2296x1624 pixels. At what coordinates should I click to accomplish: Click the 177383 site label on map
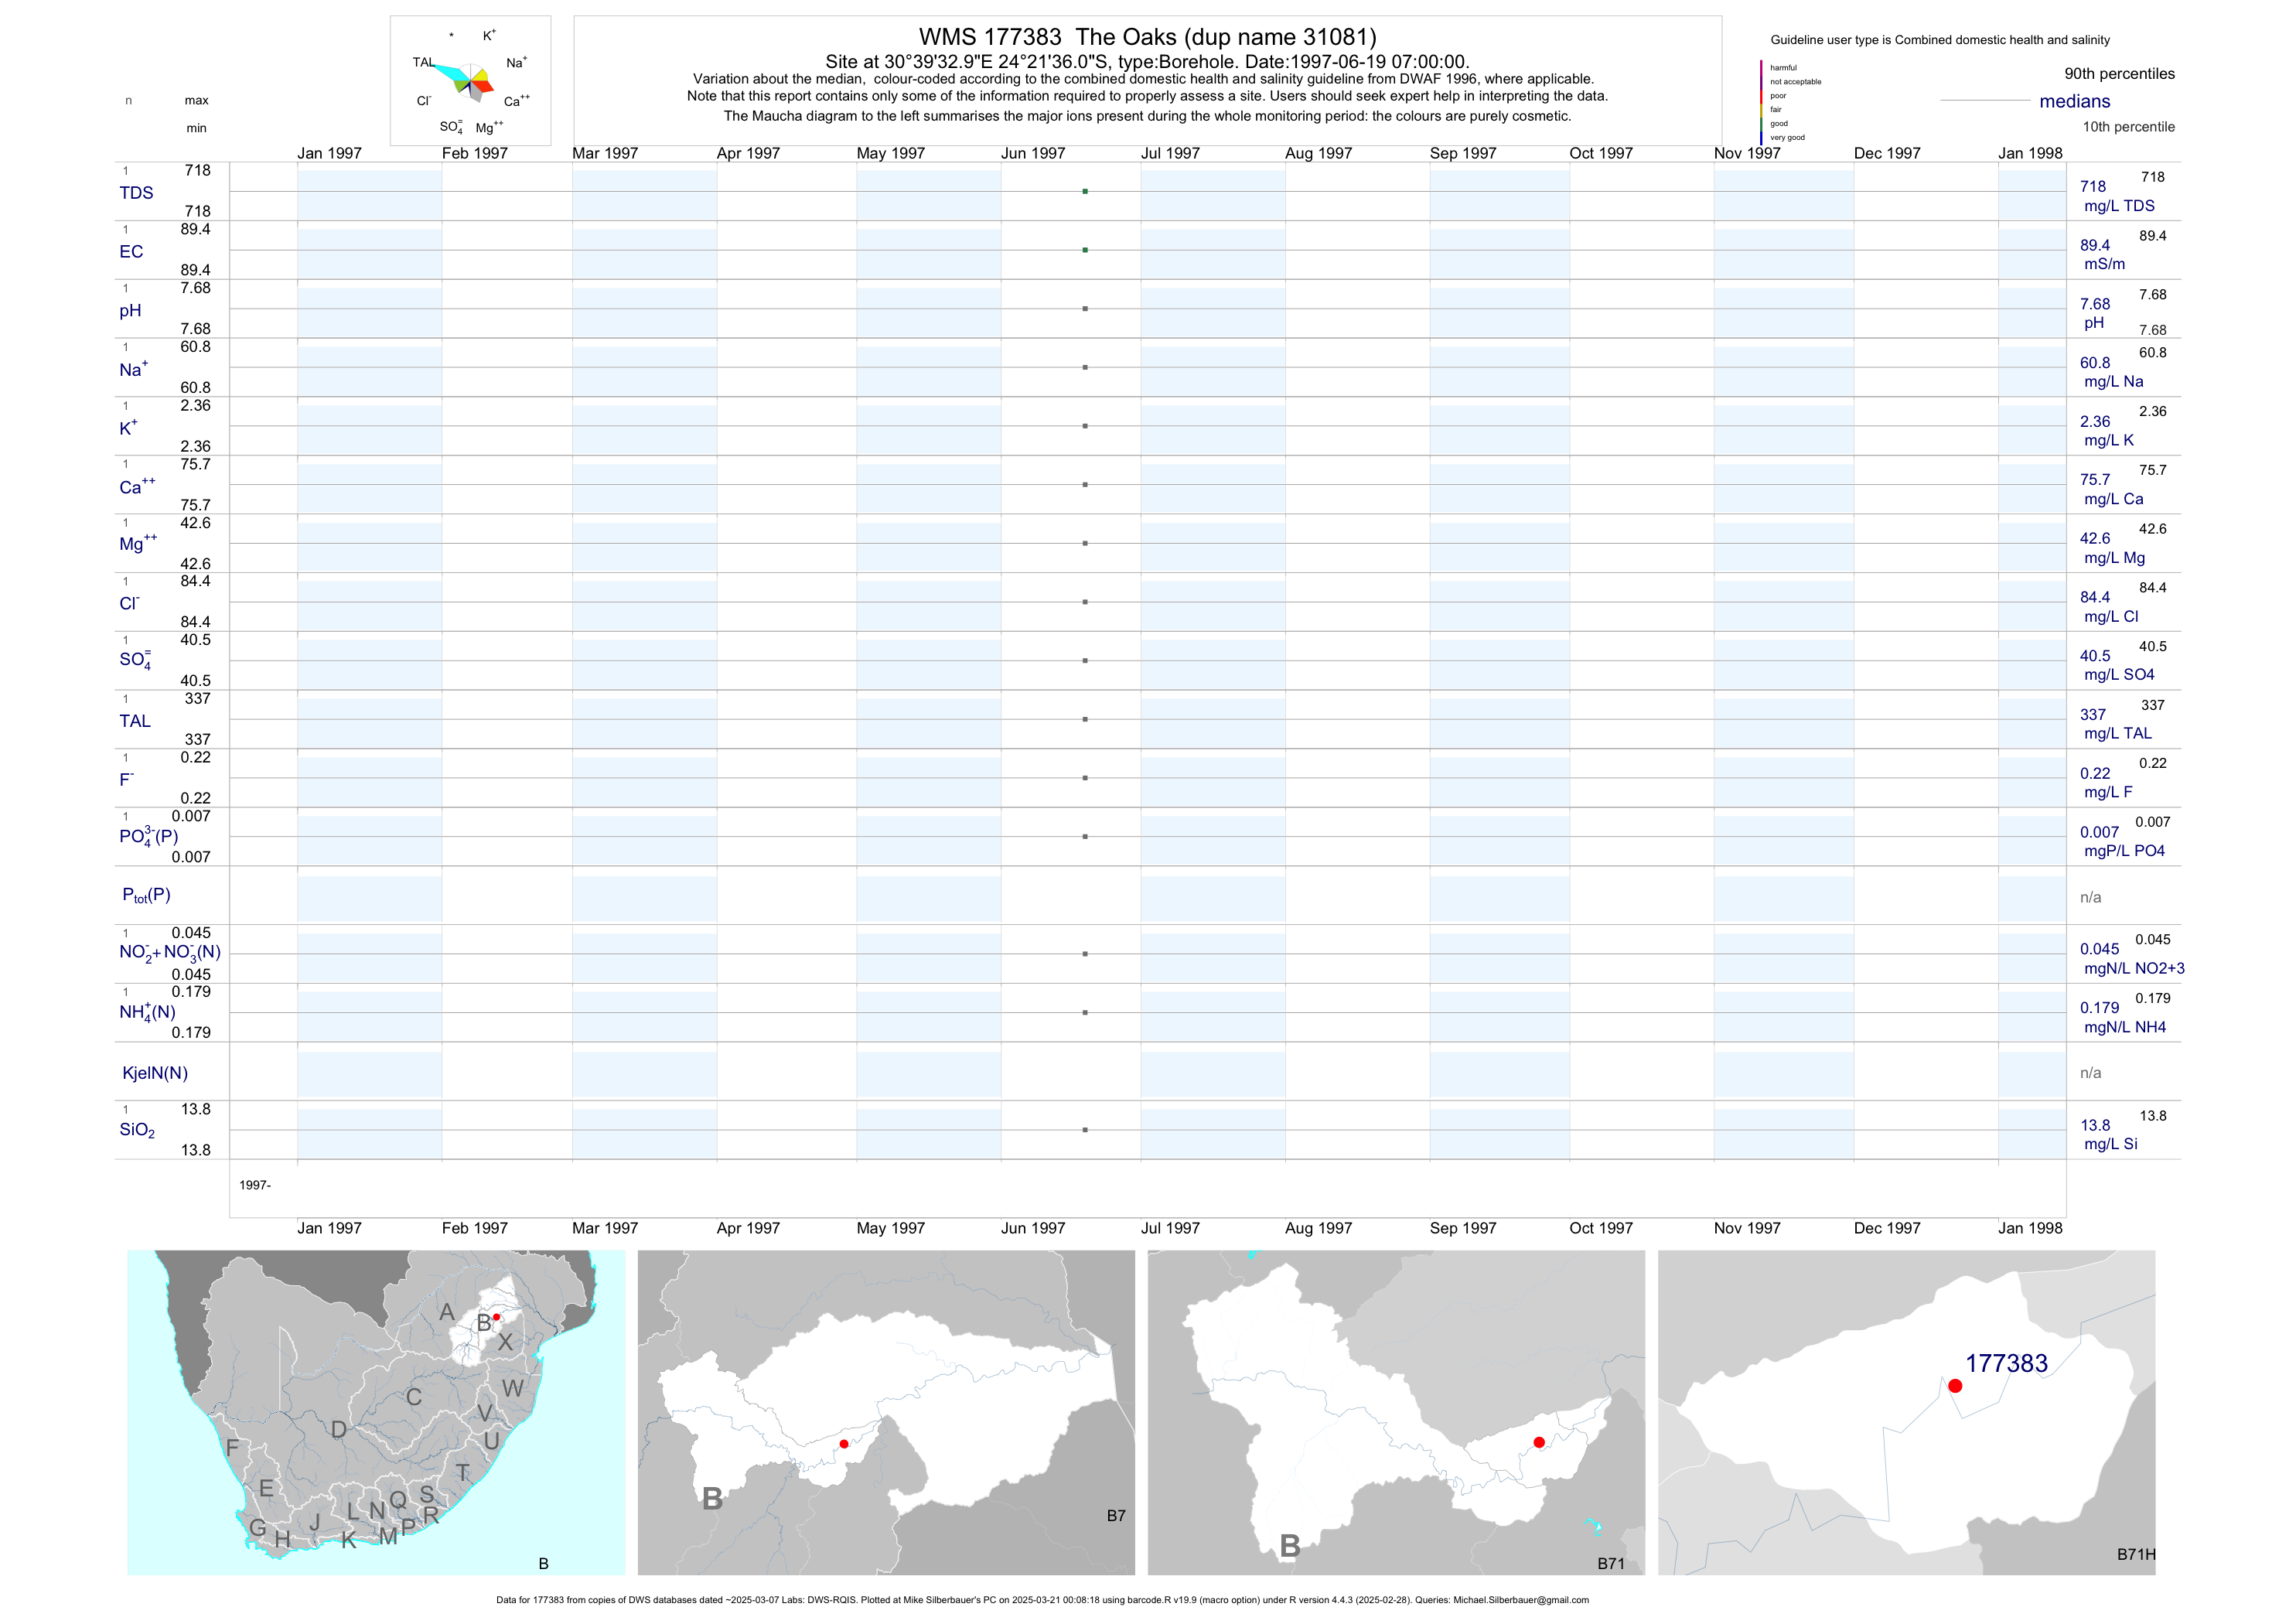2006,1363
